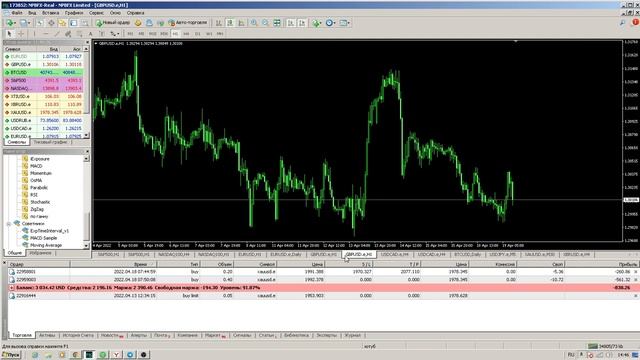The width and height of the screenshot is (640, 360).
Task: Select the H1 timeframe button
Action: [x=175, y=33]
